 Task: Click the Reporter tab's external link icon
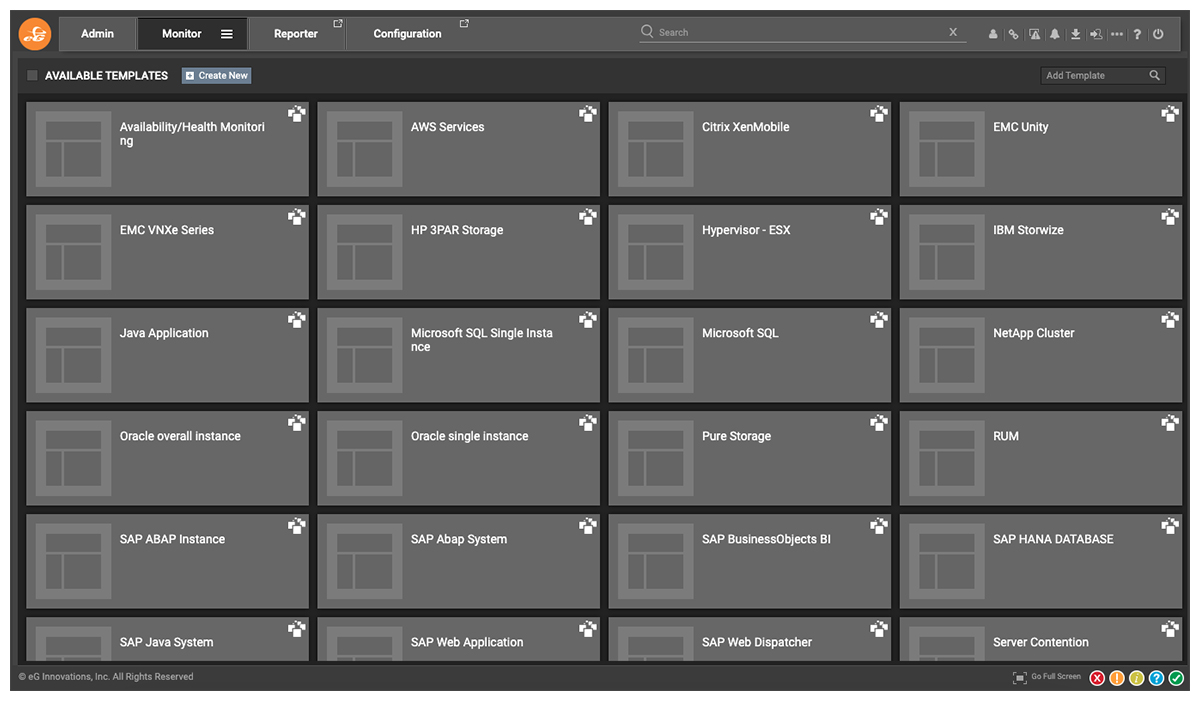[337, 23]
